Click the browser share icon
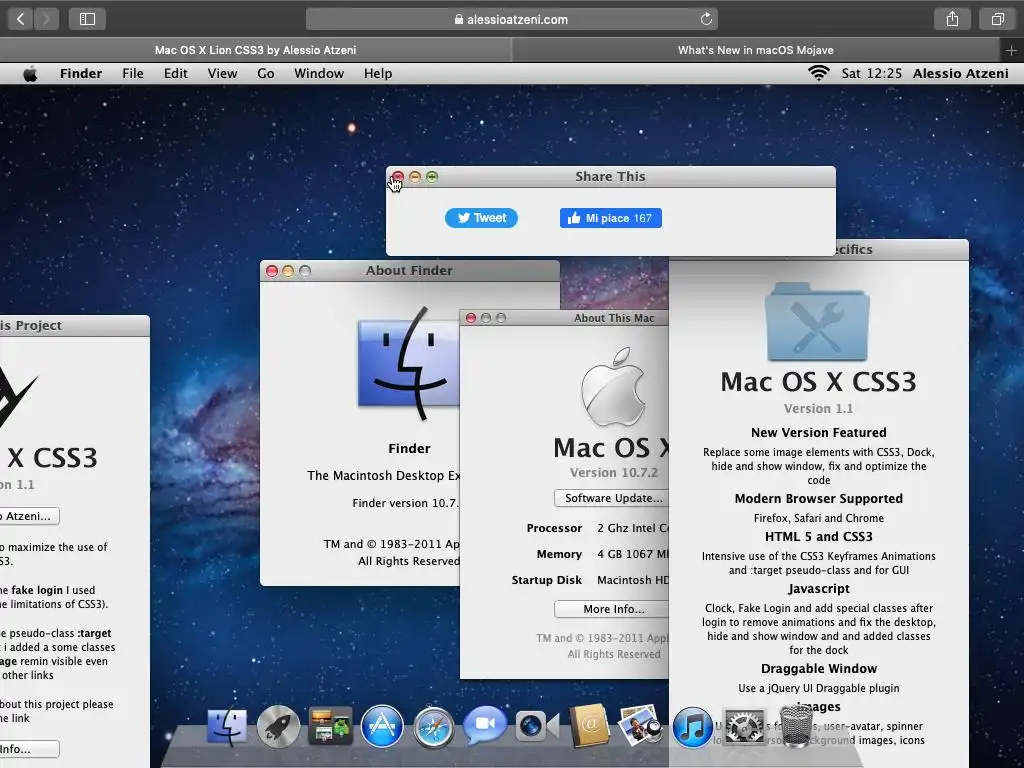This screenshot has width=1024, height=768. (x=952, y=19)
